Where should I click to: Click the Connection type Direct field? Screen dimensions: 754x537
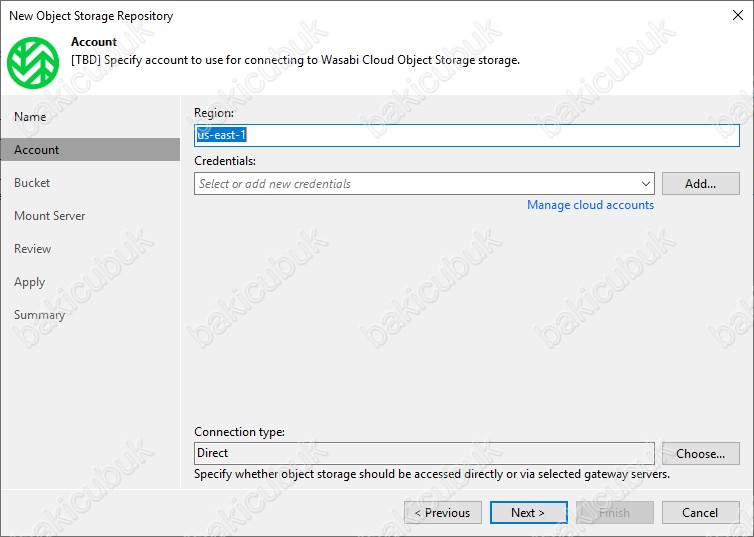pos(424,453)
